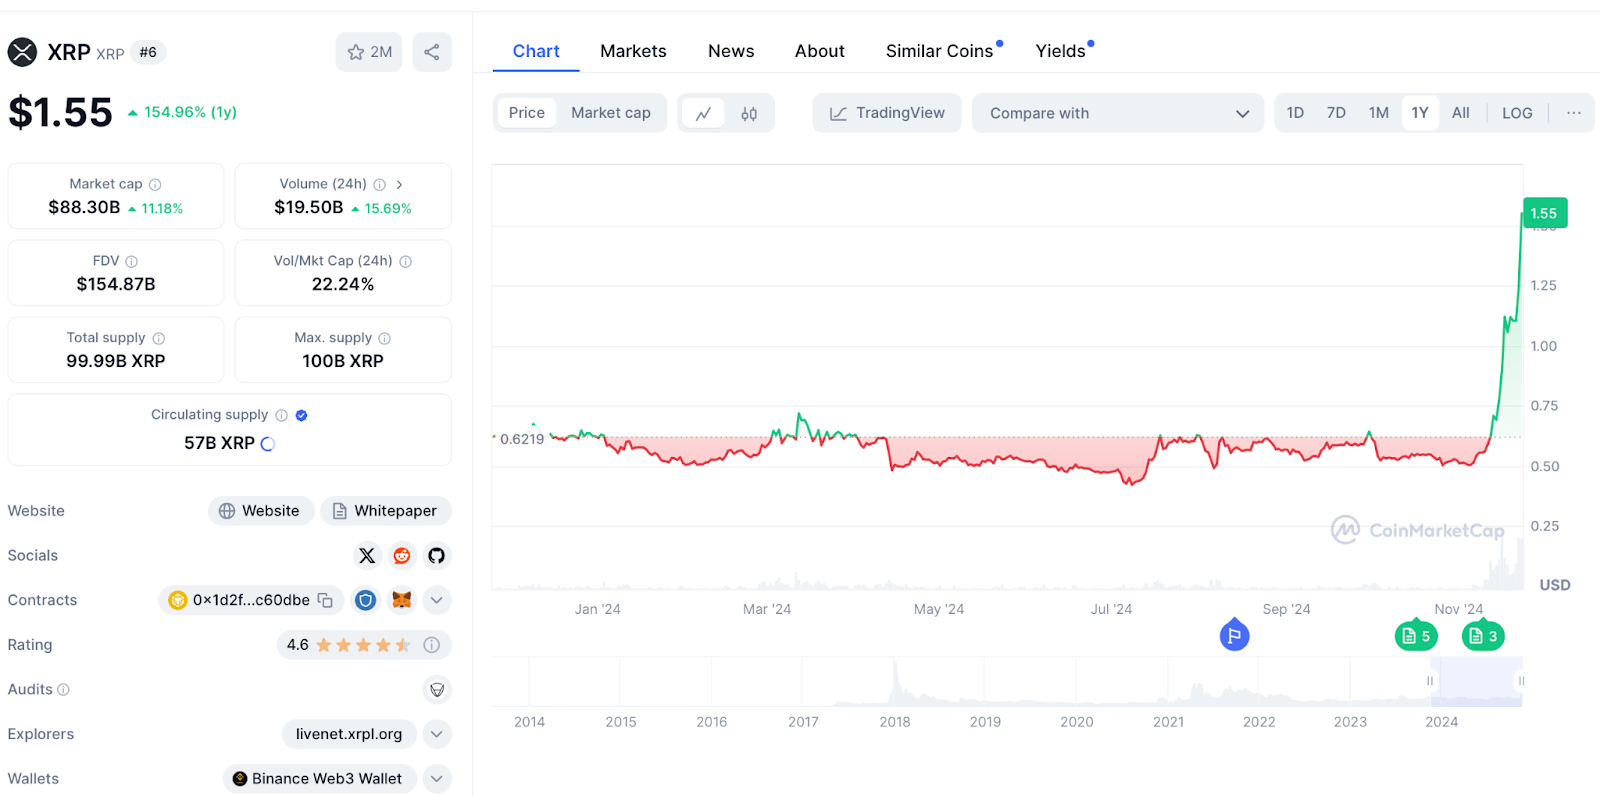Add XRP to watchlist via star button
Screen dimensions: 1600x796
[369, 52]
